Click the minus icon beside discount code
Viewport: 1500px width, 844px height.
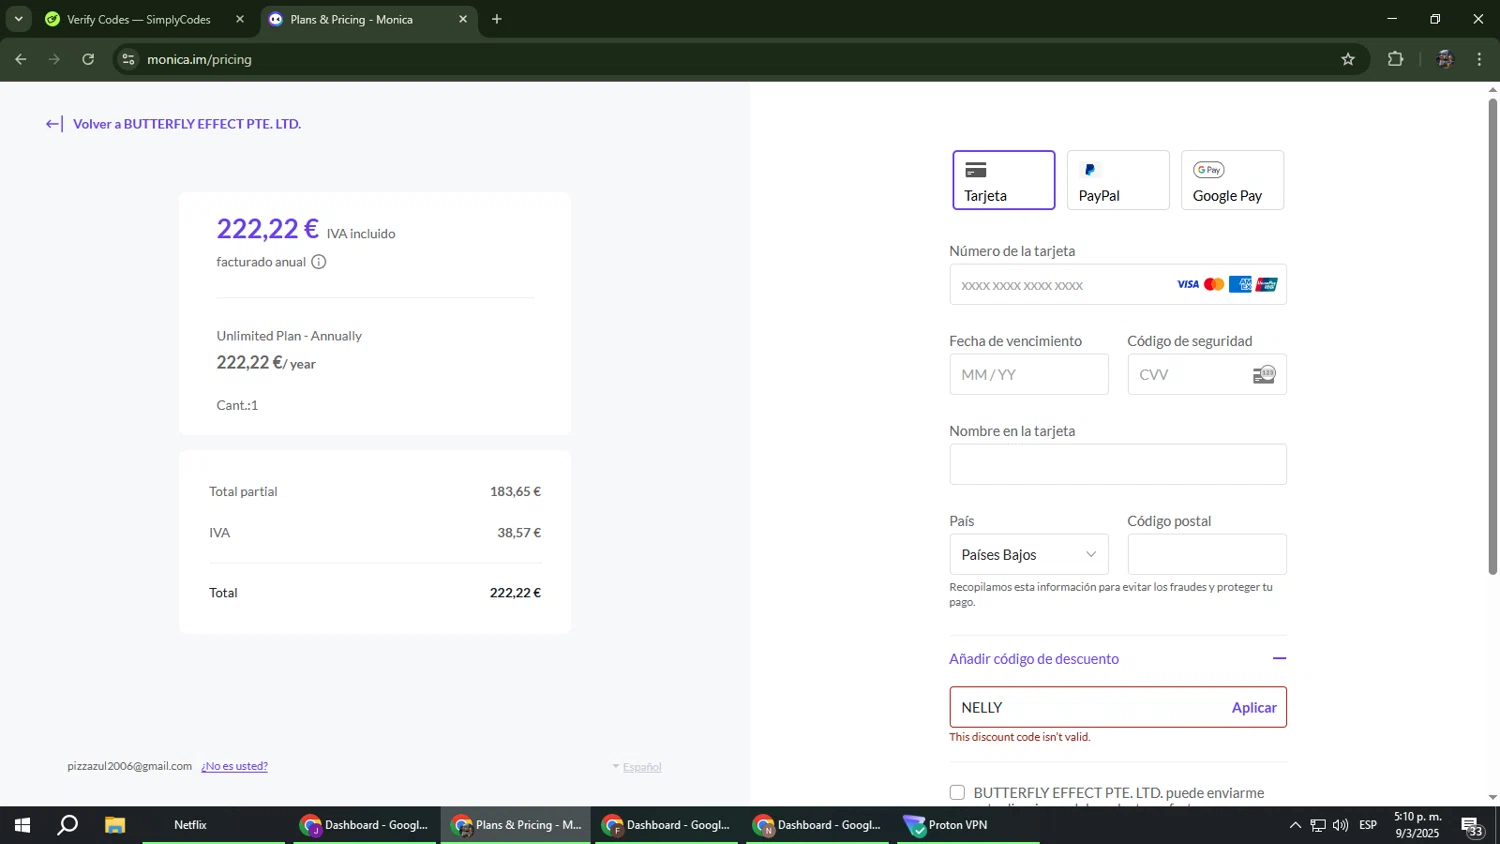tap(1279, 659)
